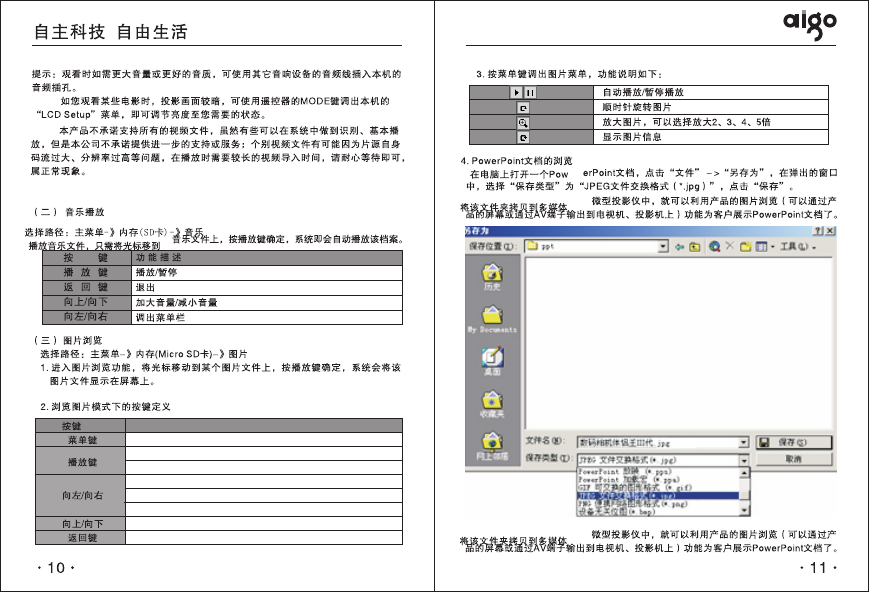Viewport: 869px width, 592px height.
Task: Click the '退出' cell in music table
Action: [267, 287]
